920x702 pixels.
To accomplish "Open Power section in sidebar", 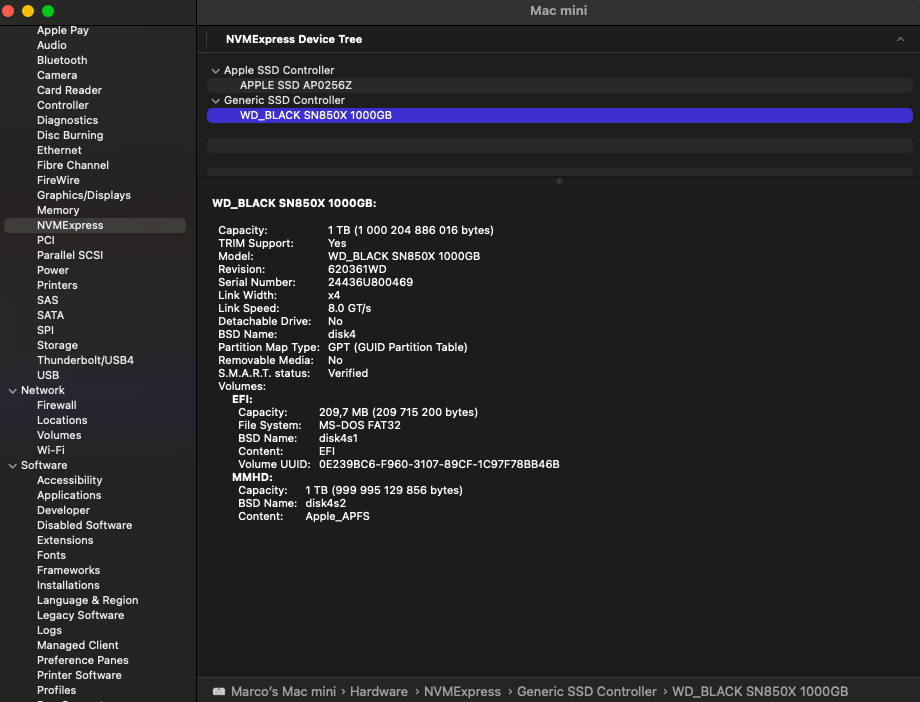I will (53, 270).
